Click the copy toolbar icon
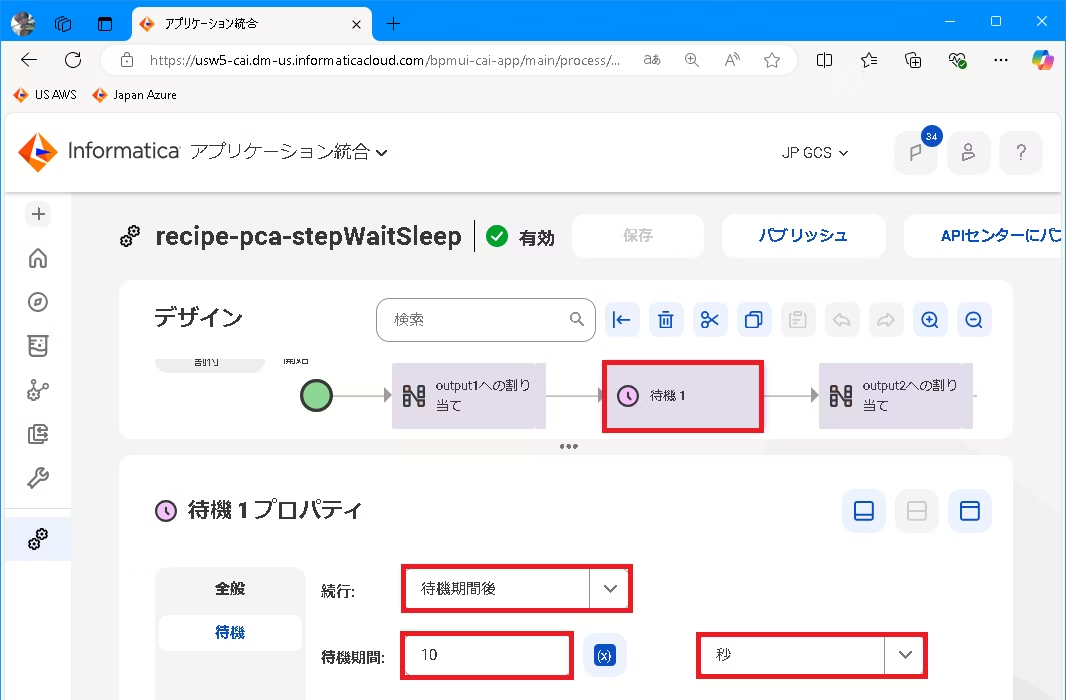Screen dimensions: 1066x700 (x=754, y=319)
